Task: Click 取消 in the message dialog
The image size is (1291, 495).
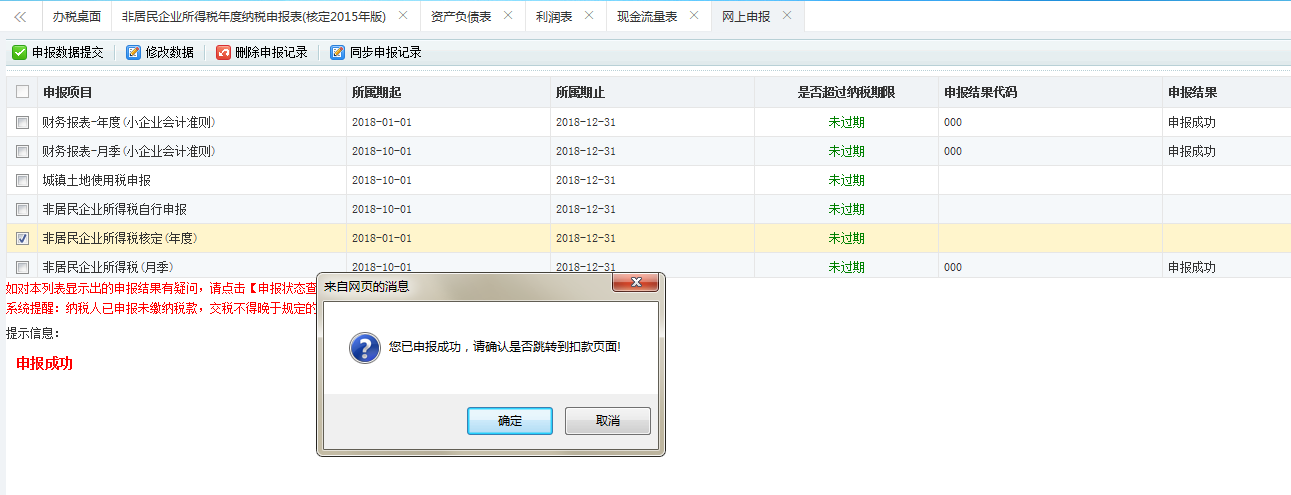Action: [x=608, y=421]
